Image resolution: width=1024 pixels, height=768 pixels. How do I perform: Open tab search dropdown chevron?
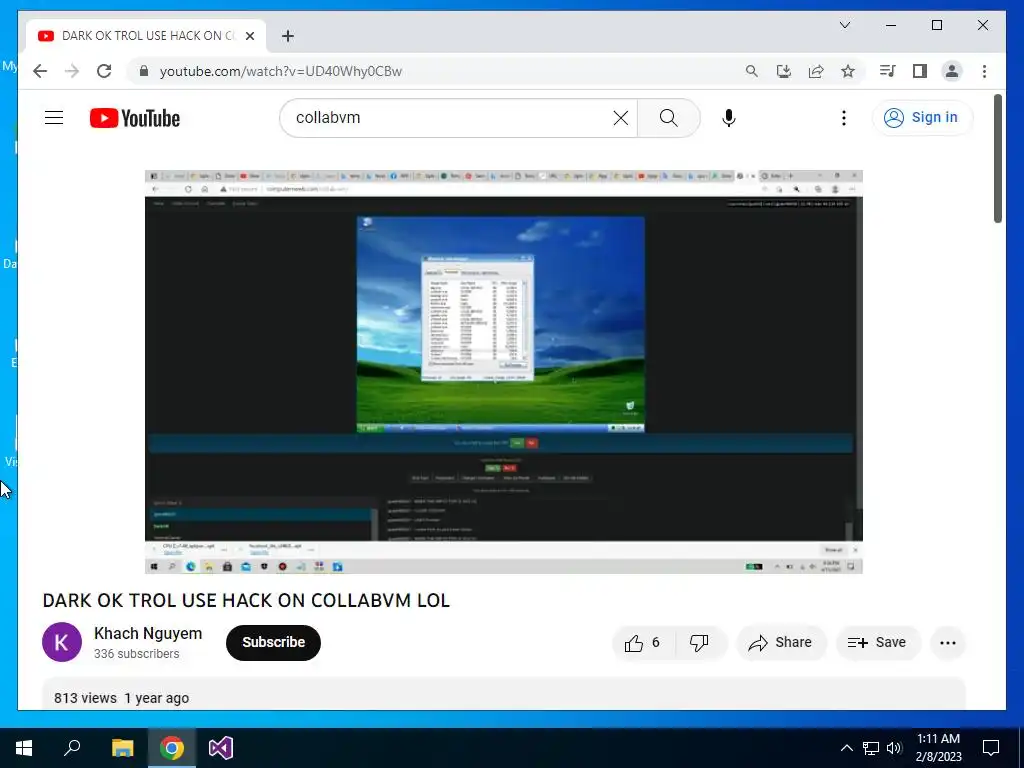pyautogui.click(x=844, y=25)
